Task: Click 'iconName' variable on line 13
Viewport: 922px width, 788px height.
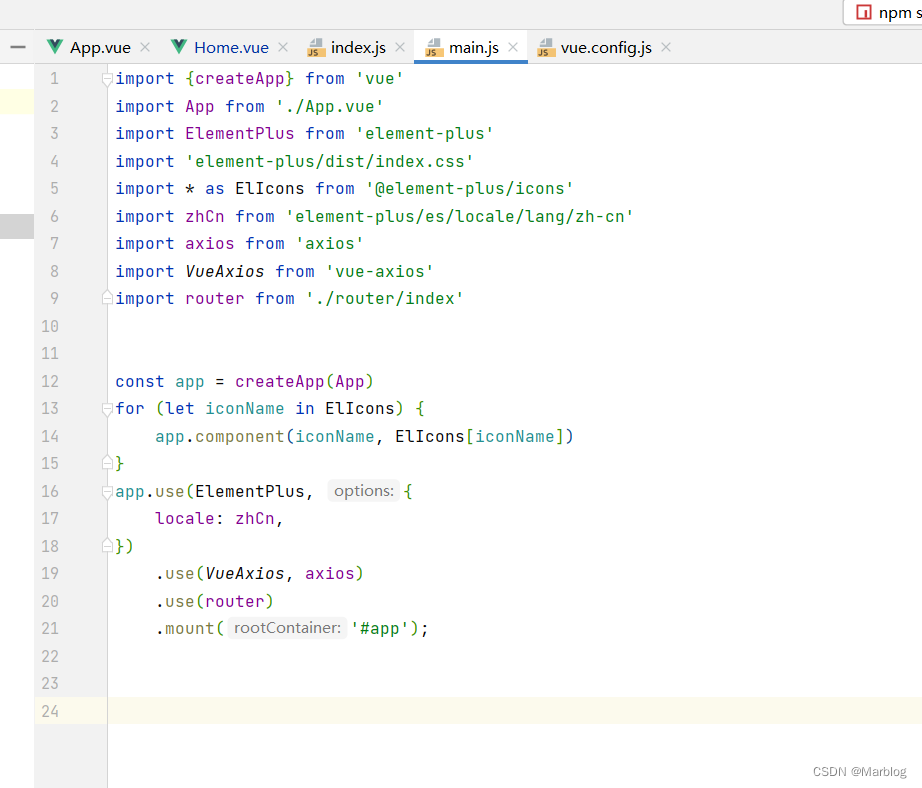Action: click(x=245, y=408)
